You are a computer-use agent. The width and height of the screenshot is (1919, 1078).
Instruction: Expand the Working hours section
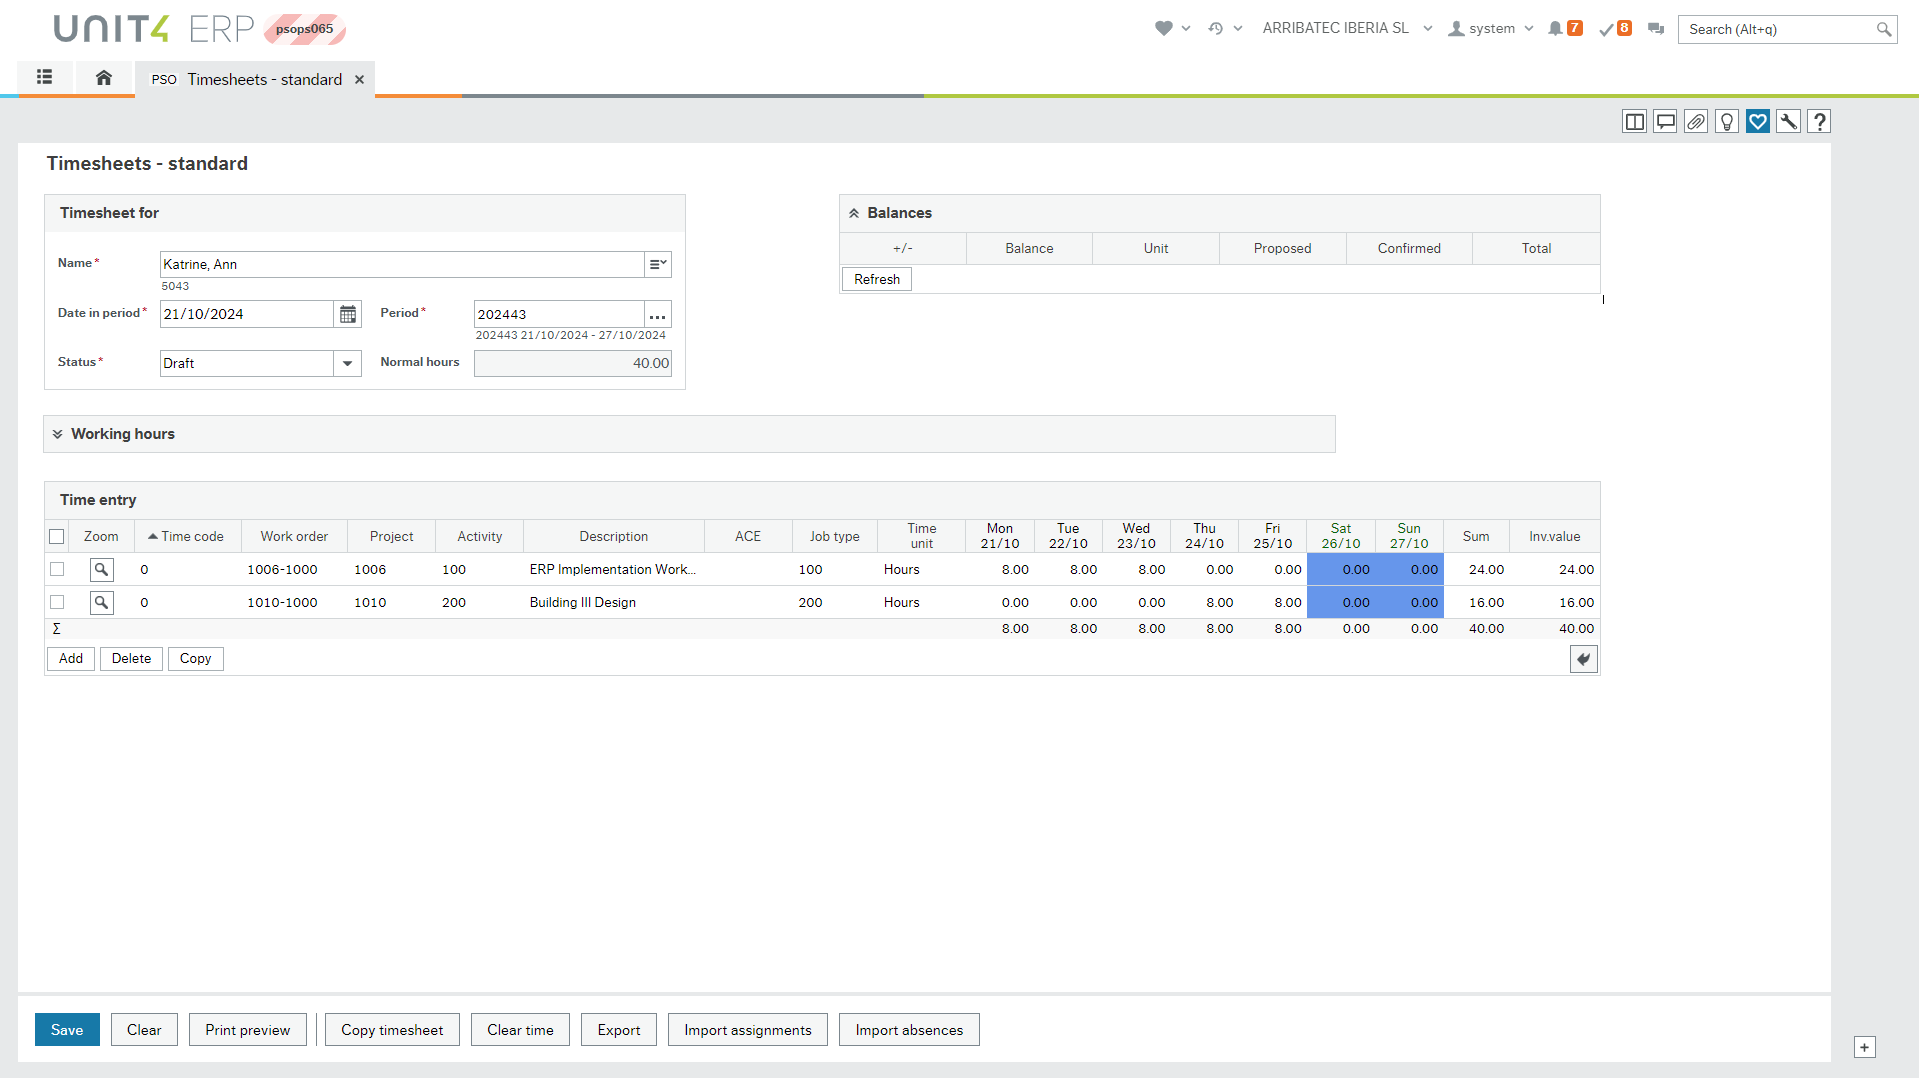[x=58, y=434]
